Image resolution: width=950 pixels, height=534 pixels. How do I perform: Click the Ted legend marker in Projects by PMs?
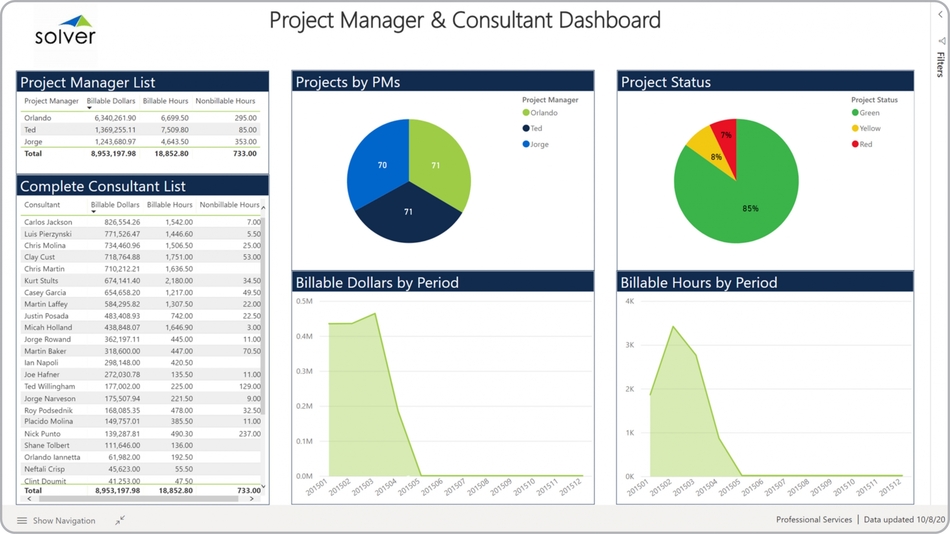(526, 129)
